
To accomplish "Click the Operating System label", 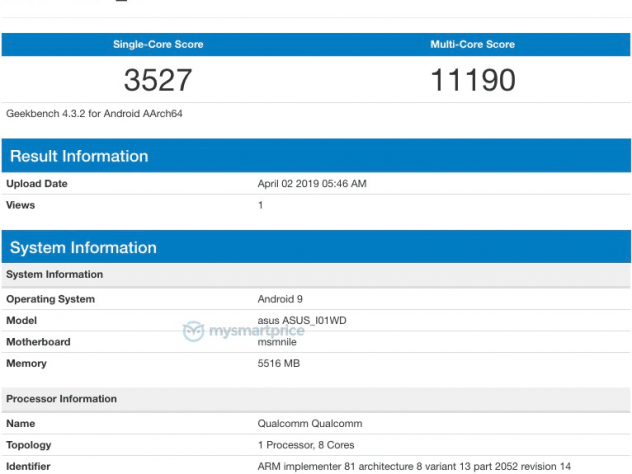I will [51, 299].
